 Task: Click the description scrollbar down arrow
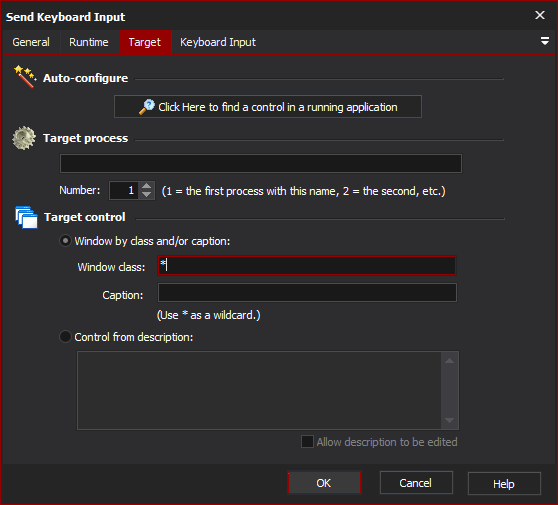449,421
